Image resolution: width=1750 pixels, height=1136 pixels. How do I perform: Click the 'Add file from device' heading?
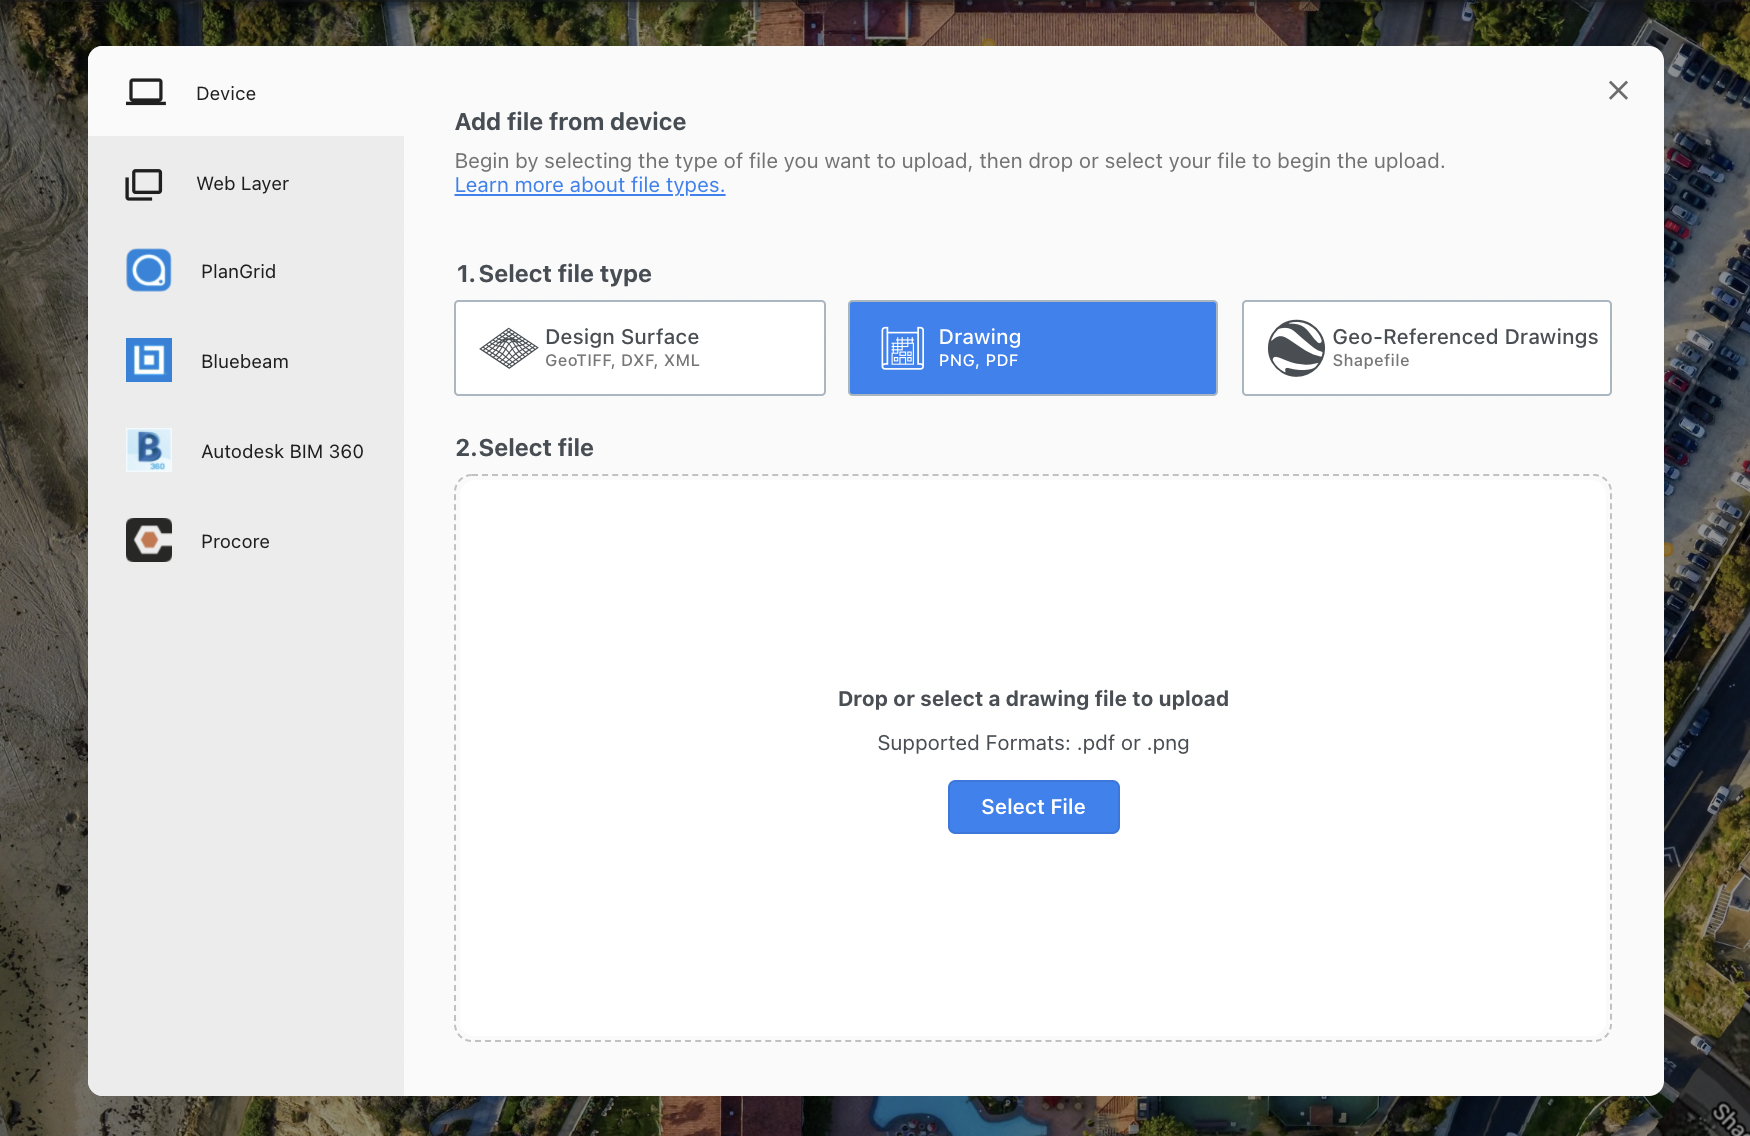(570, 122)
